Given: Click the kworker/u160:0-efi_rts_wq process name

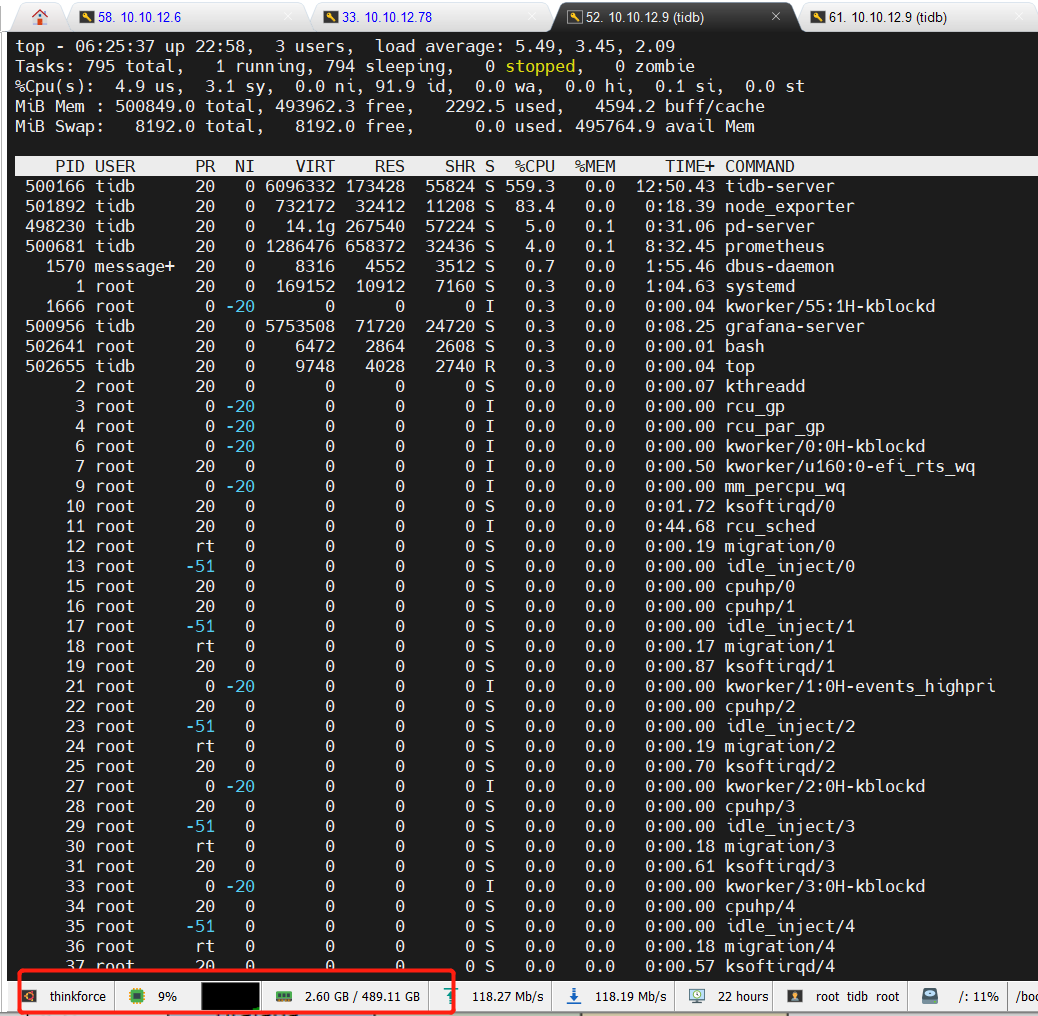Looking at the screenshot, I should [849, 466].
